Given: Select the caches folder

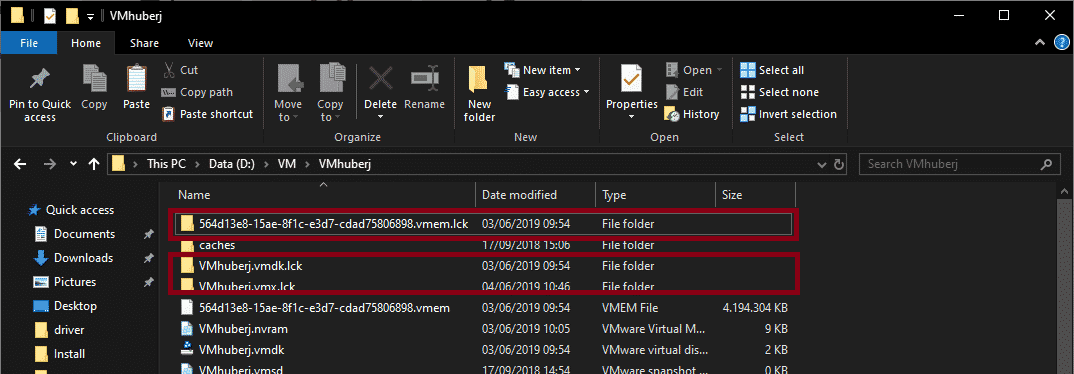Looking at the screenshot, I should [484, 245].
